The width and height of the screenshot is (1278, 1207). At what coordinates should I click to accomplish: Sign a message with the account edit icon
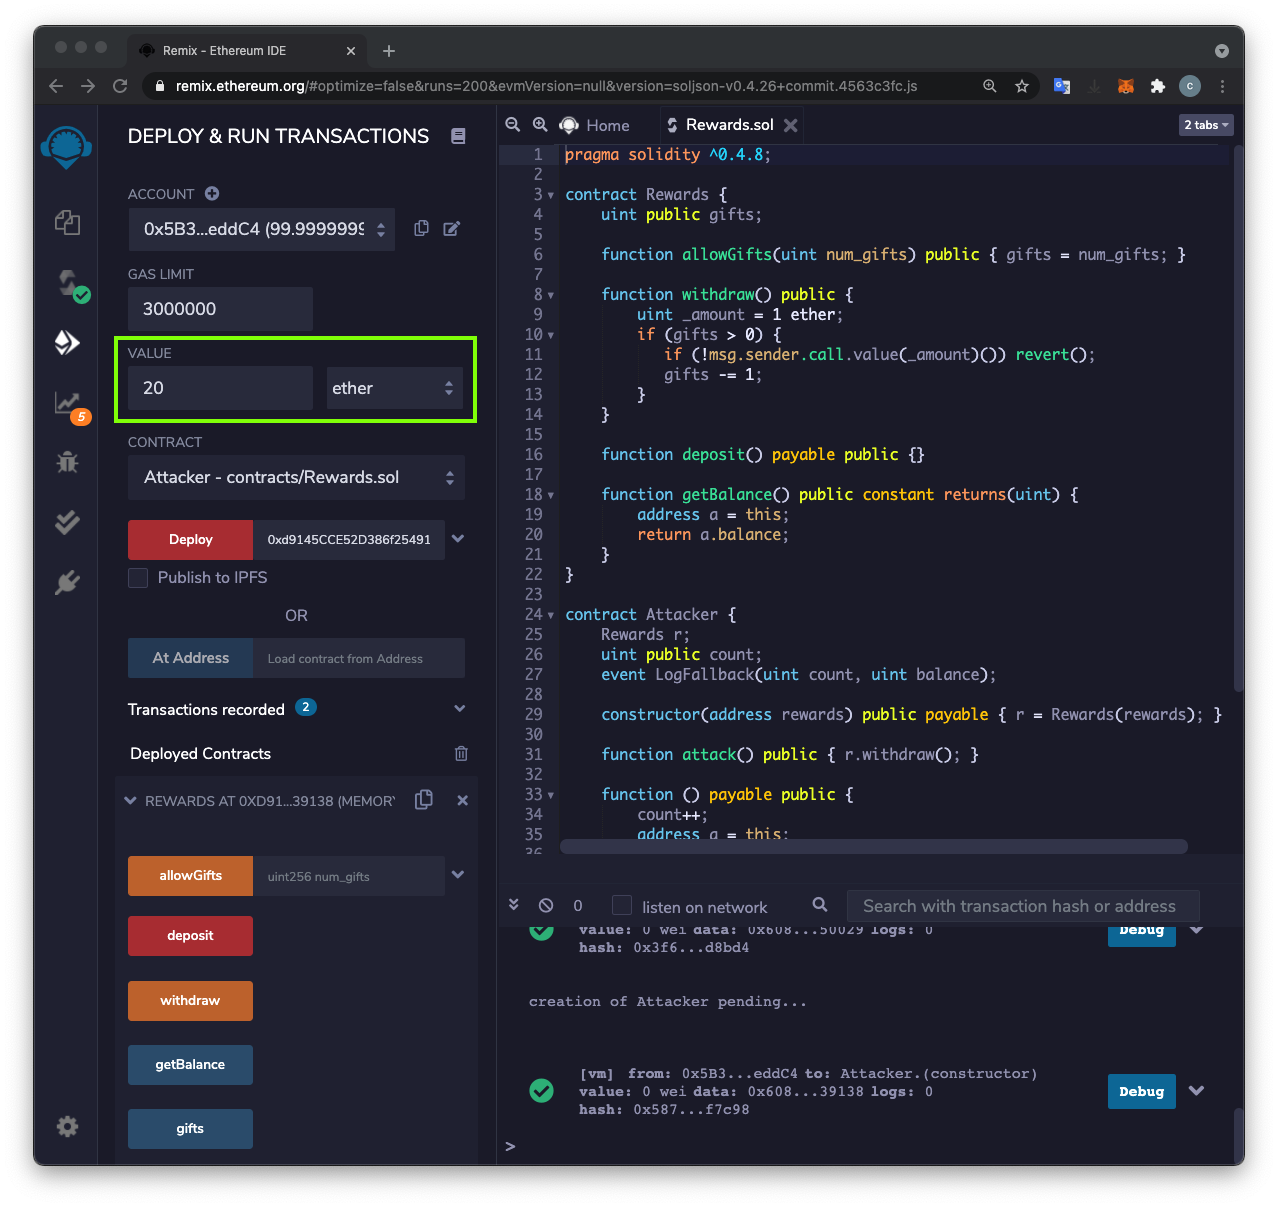pyautogui.click(x=451, y=228)
